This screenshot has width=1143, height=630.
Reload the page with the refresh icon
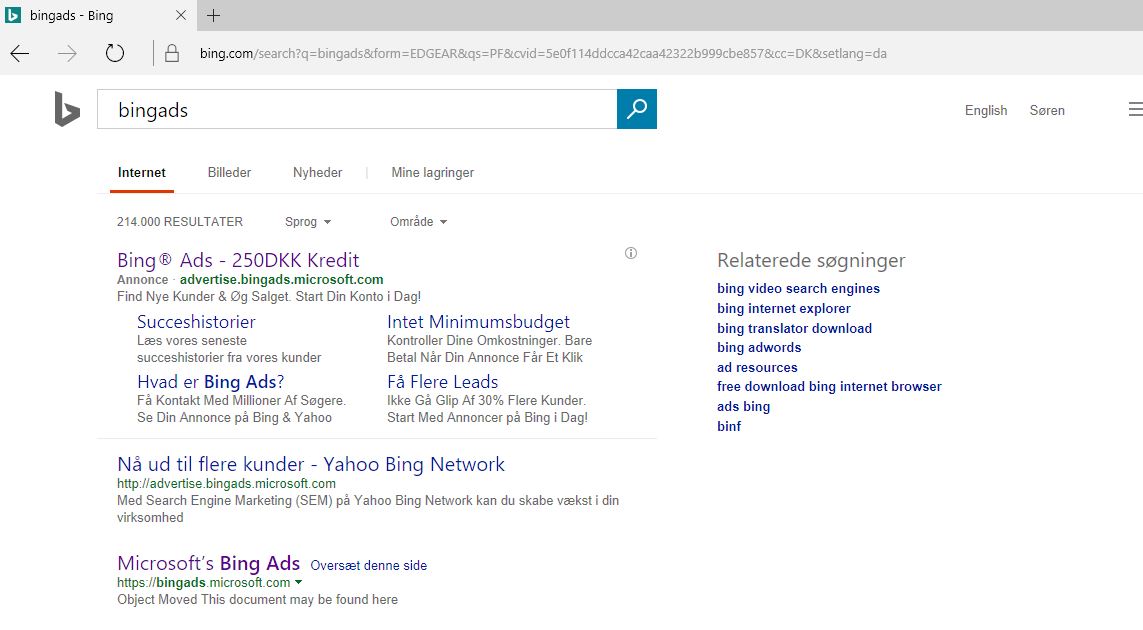coord(114,53)
